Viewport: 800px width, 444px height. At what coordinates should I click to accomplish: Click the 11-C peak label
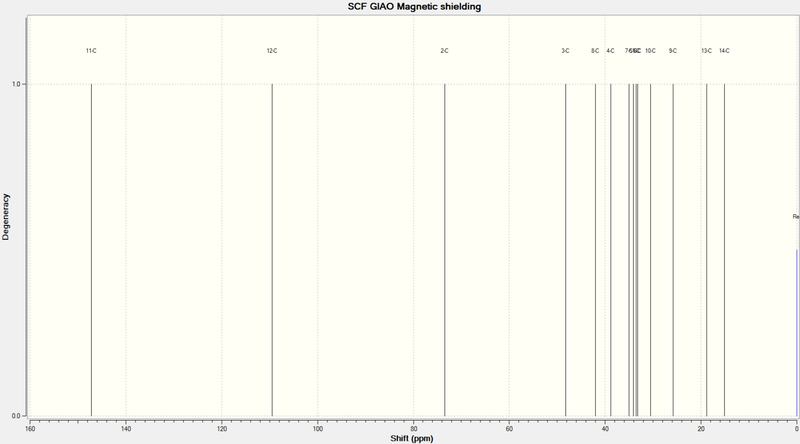point(91,51)
